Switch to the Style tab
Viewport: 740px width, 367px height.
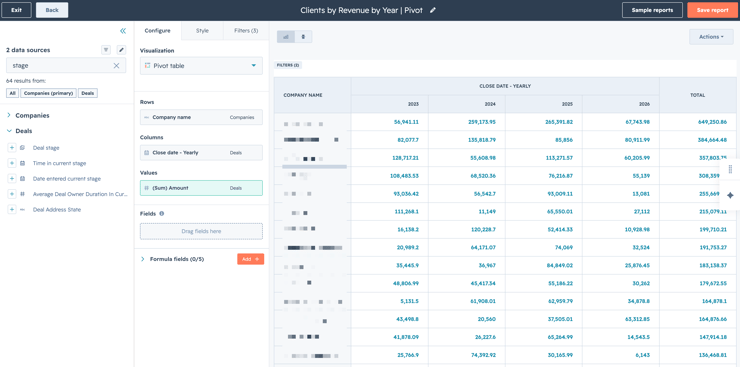202,31
